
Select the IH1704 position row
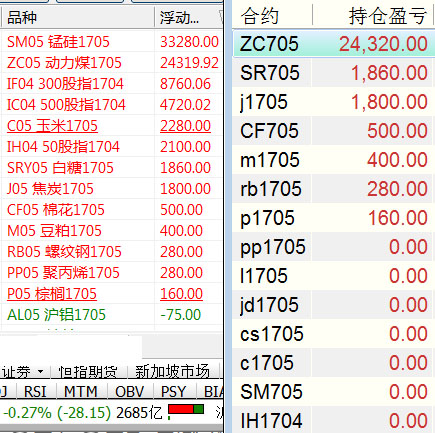click(334, 420)
